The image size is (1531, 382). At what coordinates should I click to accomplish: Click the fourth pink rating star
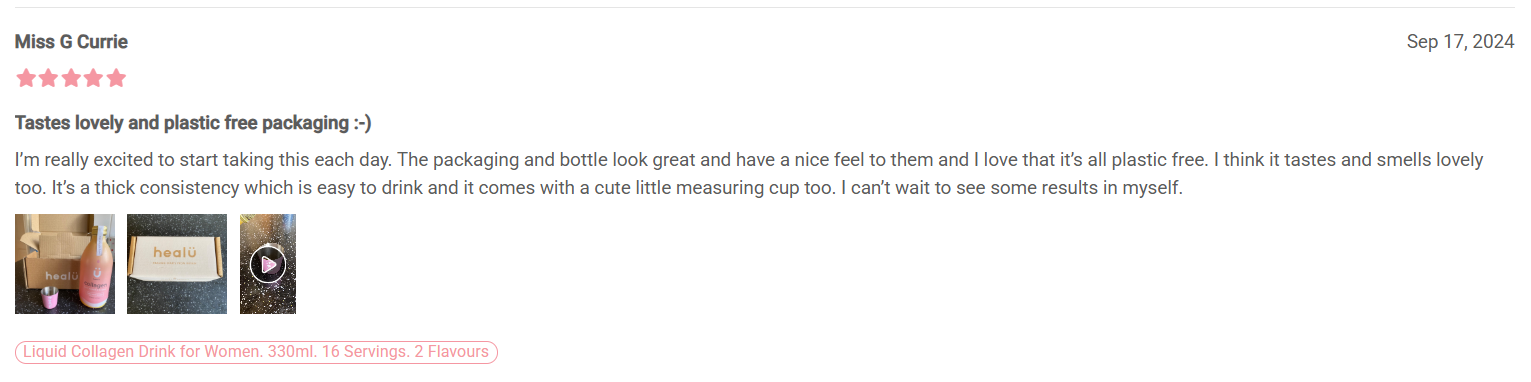[94, 78]
